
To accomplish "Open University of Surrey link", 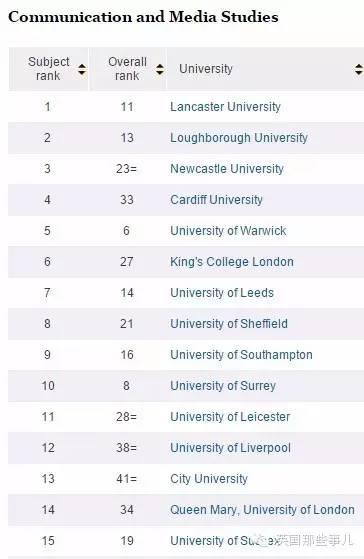I will (223, 386).
